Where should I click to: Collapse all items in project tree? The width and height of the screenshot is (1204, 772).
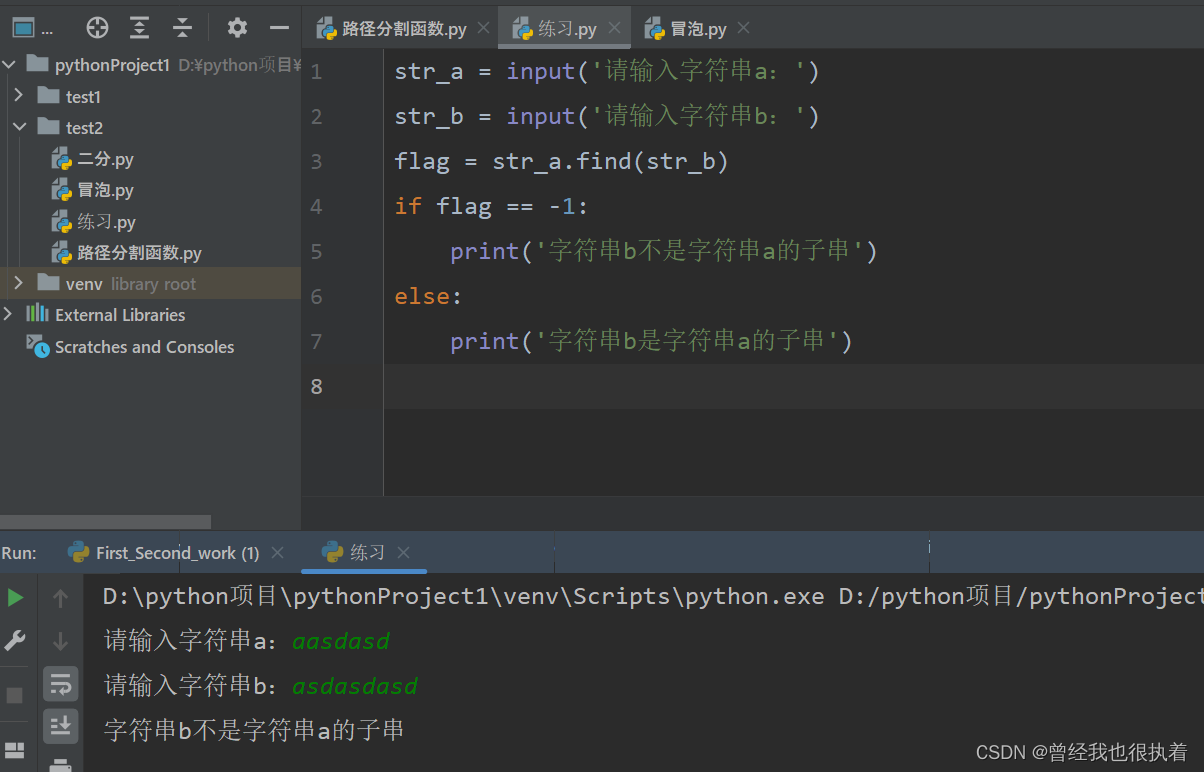(182, 28)
